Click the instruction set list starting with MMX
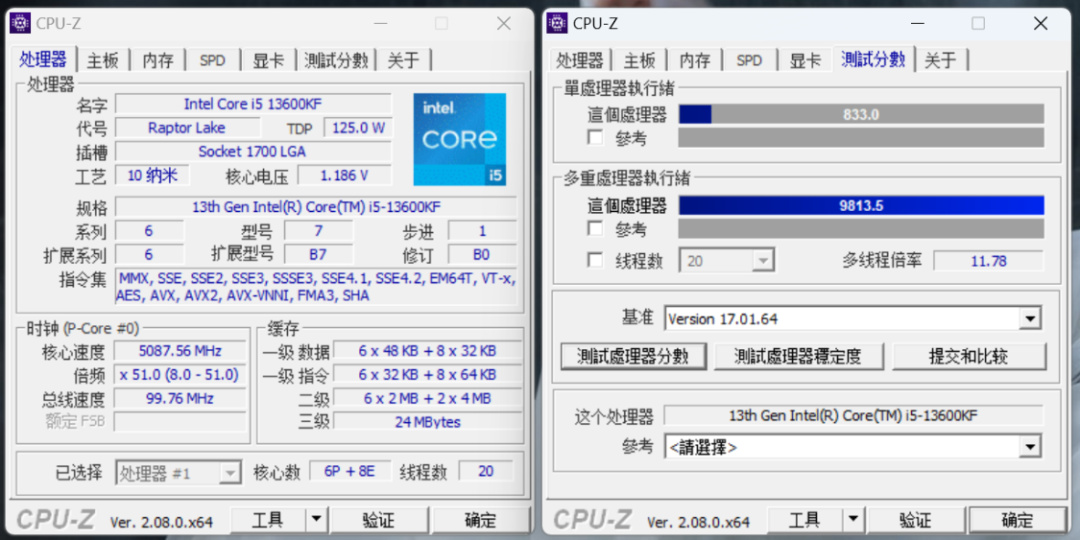This screenshot has width=1080, height=540. (315, 287)
